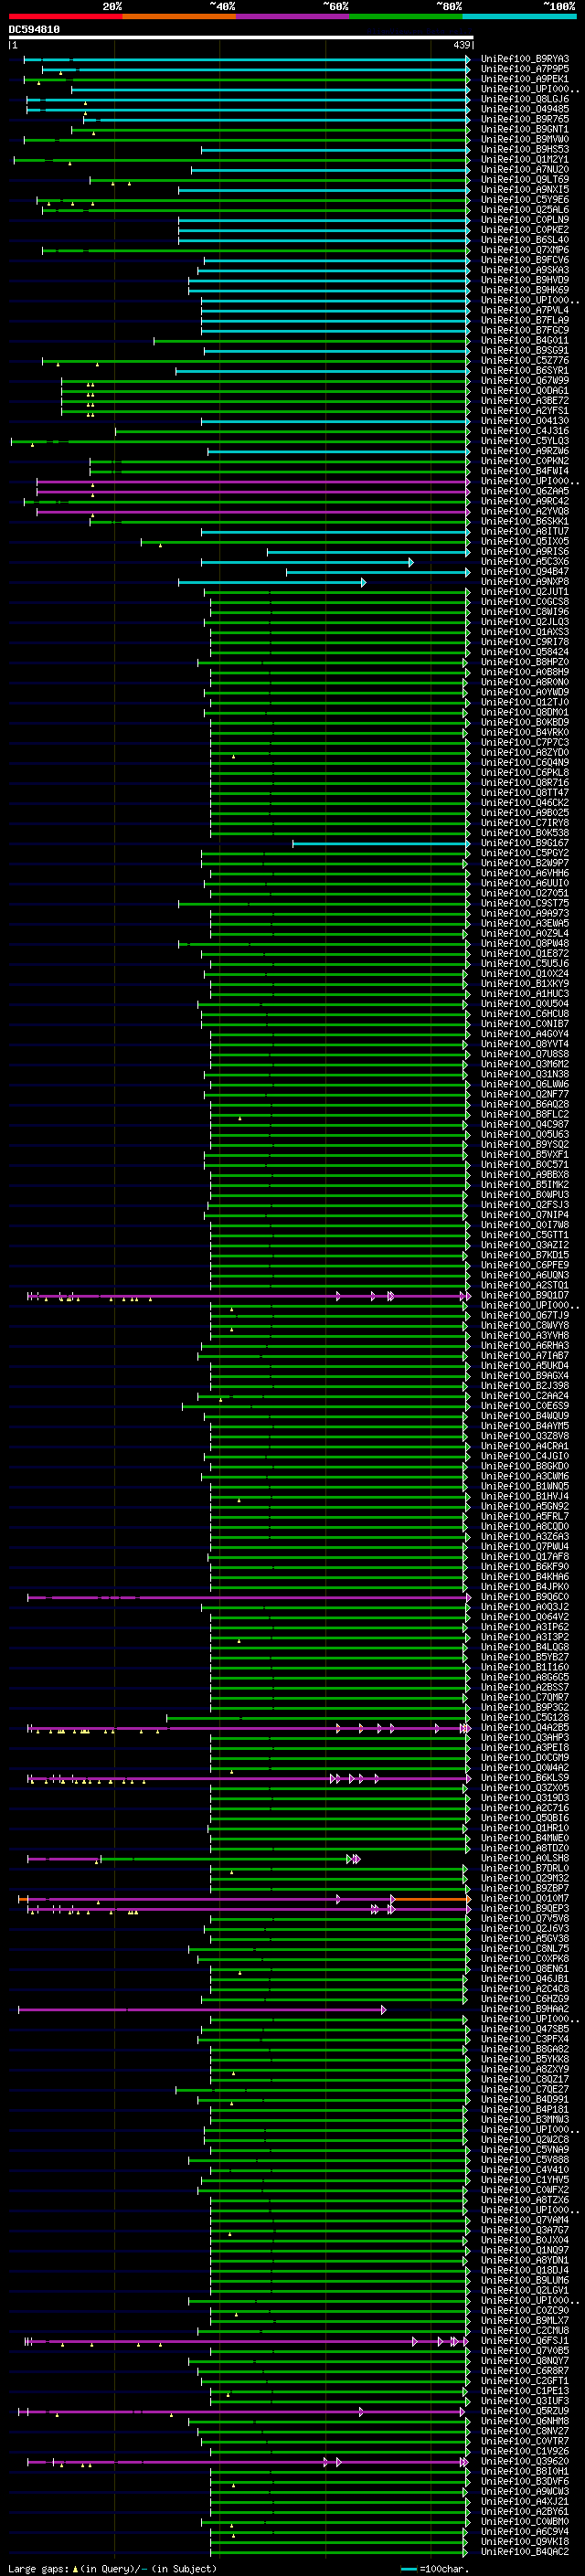Click the red 20% identity legend segment
The image size is (585, 2576).
pos(65,16)
